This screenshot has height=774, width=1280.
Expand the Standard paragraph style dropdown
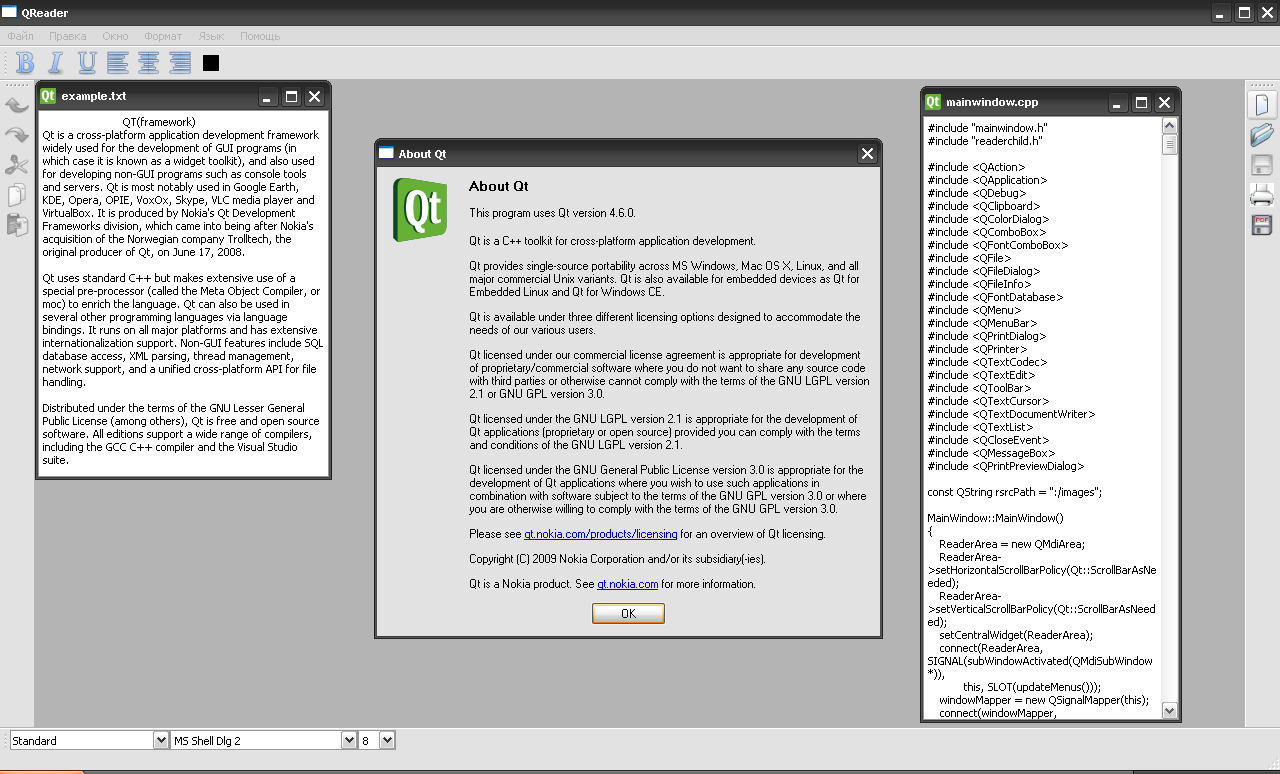(161, 740)
